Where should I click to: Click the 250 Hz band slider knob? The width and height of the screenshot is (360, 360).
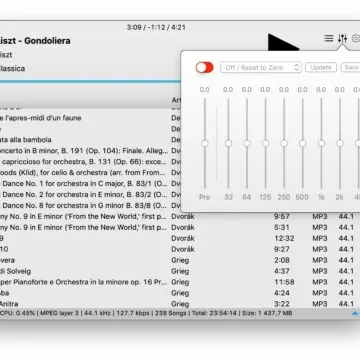(284, 143)
